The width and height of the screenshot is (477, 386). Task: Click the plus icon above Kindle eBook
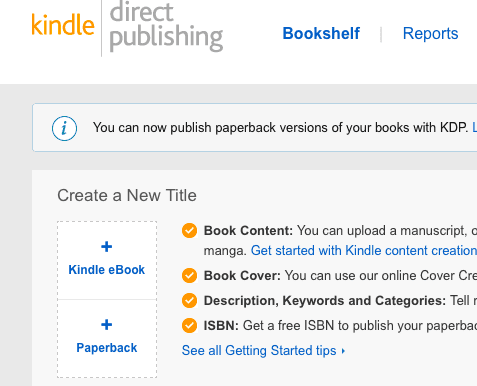click(107, 247)
